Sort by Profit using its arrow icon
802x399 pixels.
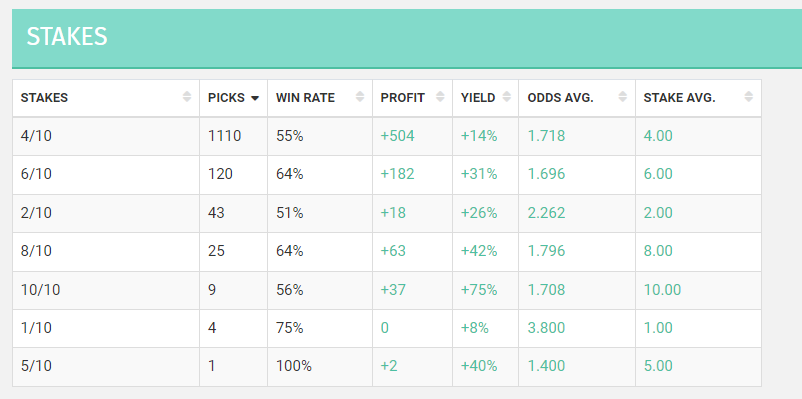440,97
